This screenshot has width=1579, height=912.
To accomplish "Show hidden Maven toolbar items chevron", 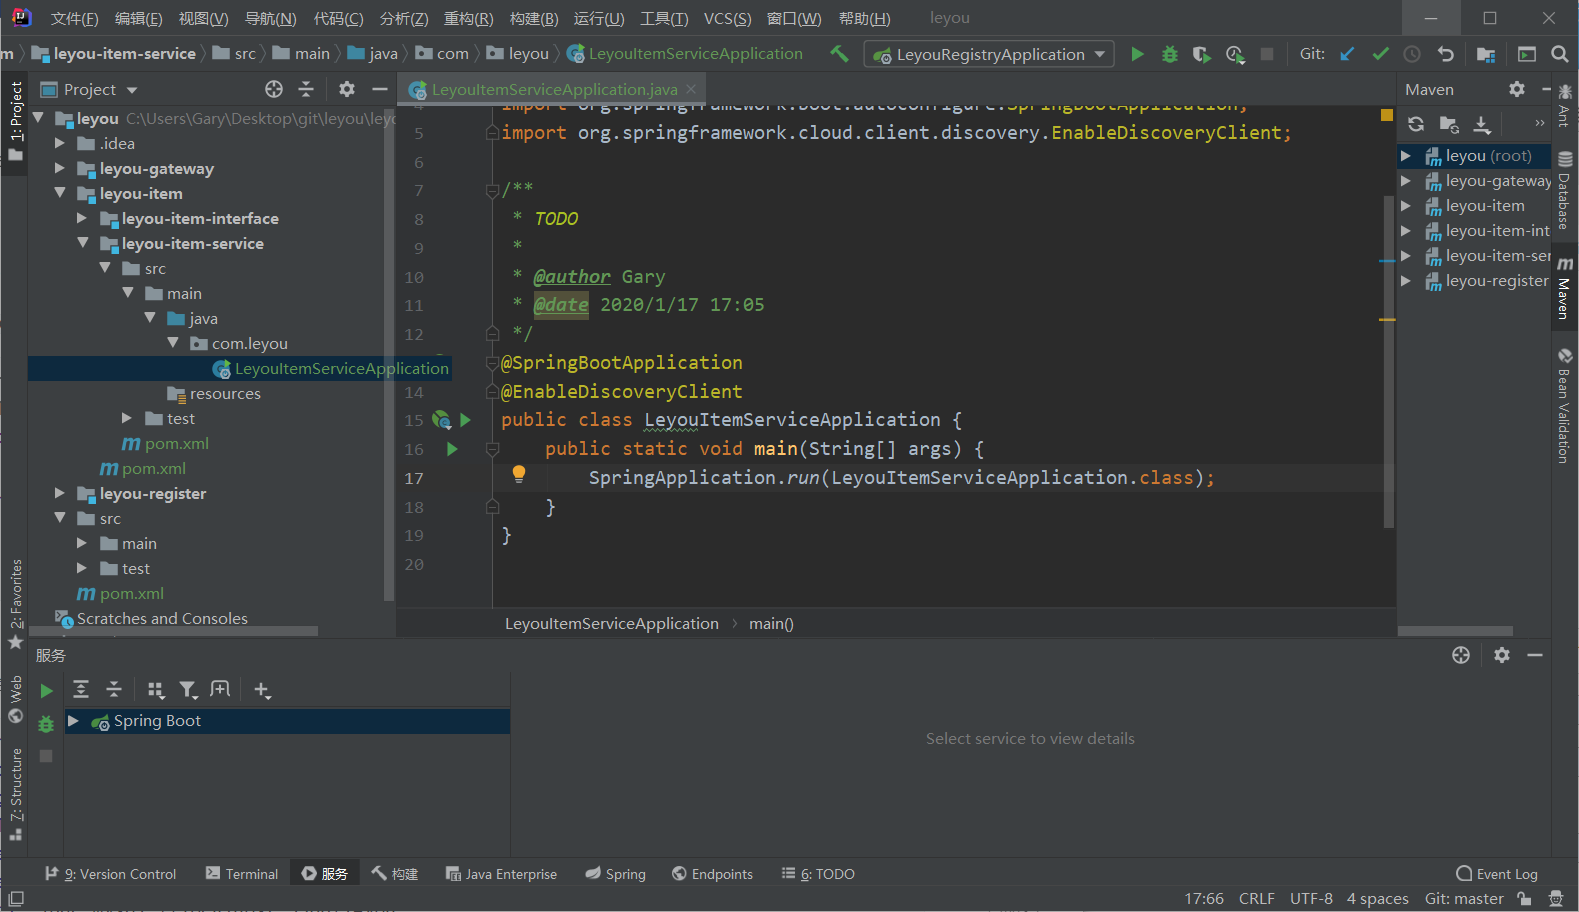I will (x=1539, y=123).
